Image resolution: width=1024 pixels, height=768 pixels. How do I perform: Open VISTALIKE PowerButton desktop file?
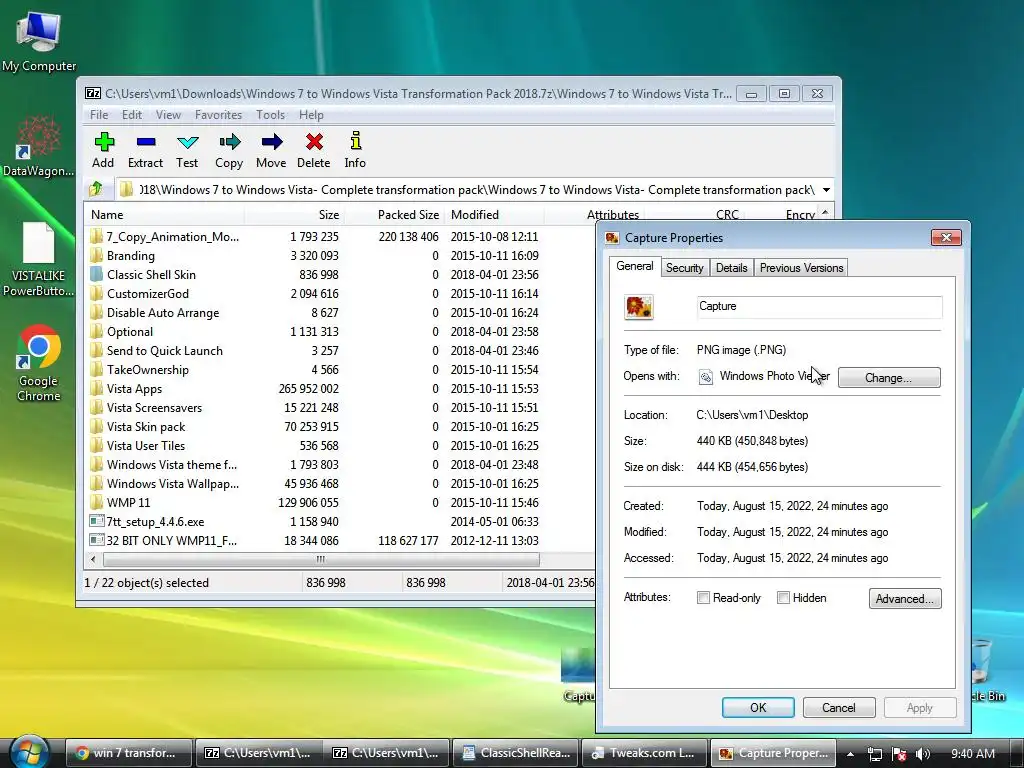[x=39, y=259]
